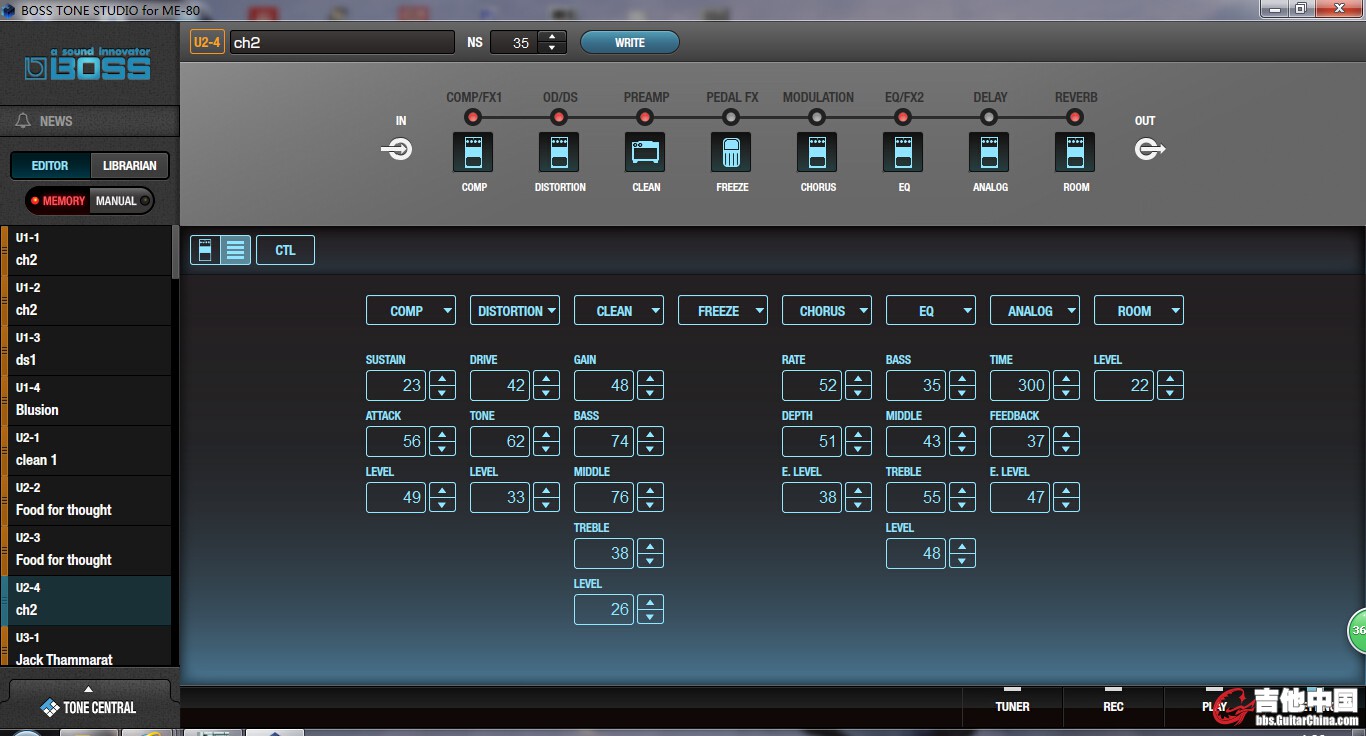The height and width of the screenshot is (736, 1366).
Task: Expand the CHORUS effect type dropdown
Action: [x=826, y=311]
